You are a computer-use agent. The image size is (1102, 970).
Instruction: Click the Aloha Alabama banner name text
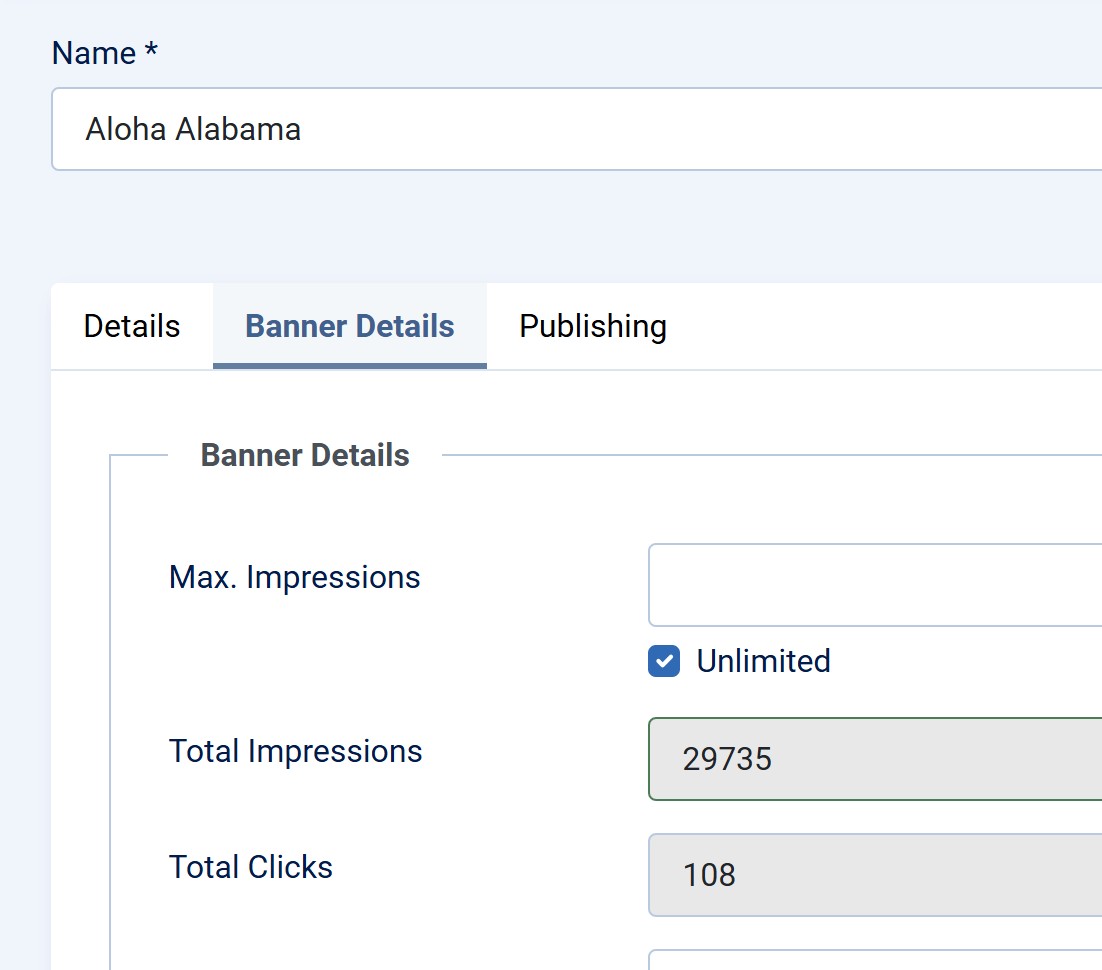pos(193,129)
